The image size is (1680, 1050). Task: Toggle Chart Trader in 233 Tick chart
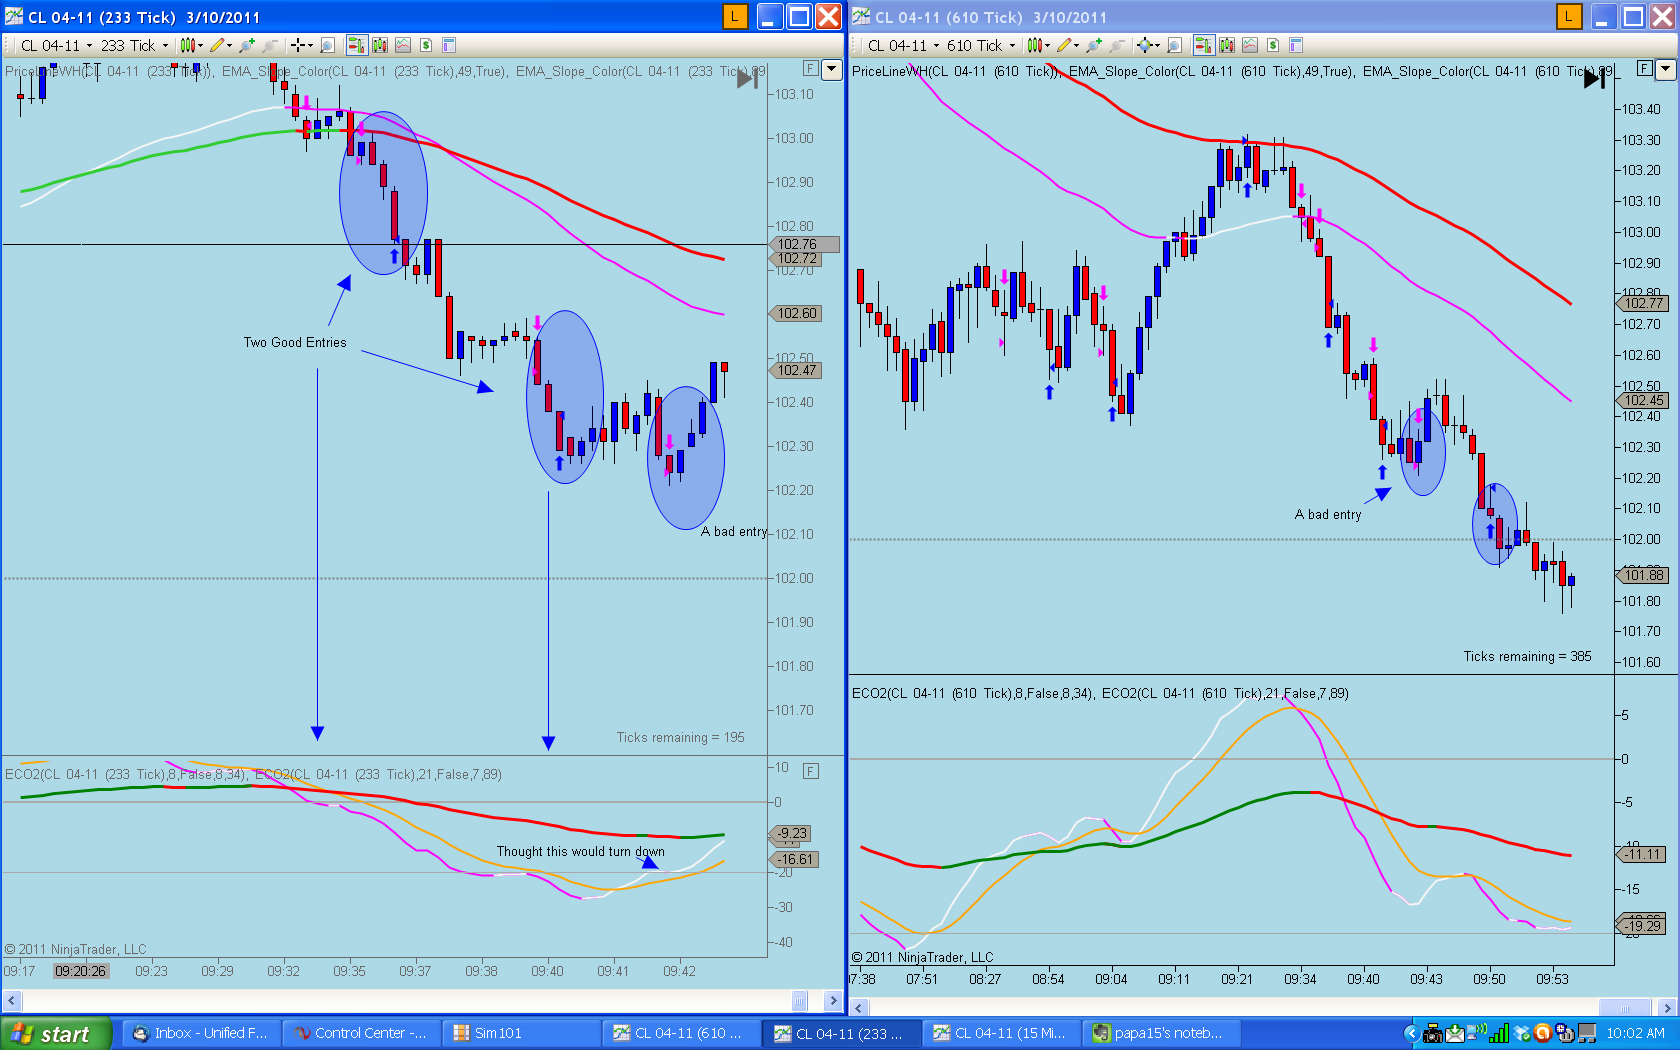(x=357, y=45)
